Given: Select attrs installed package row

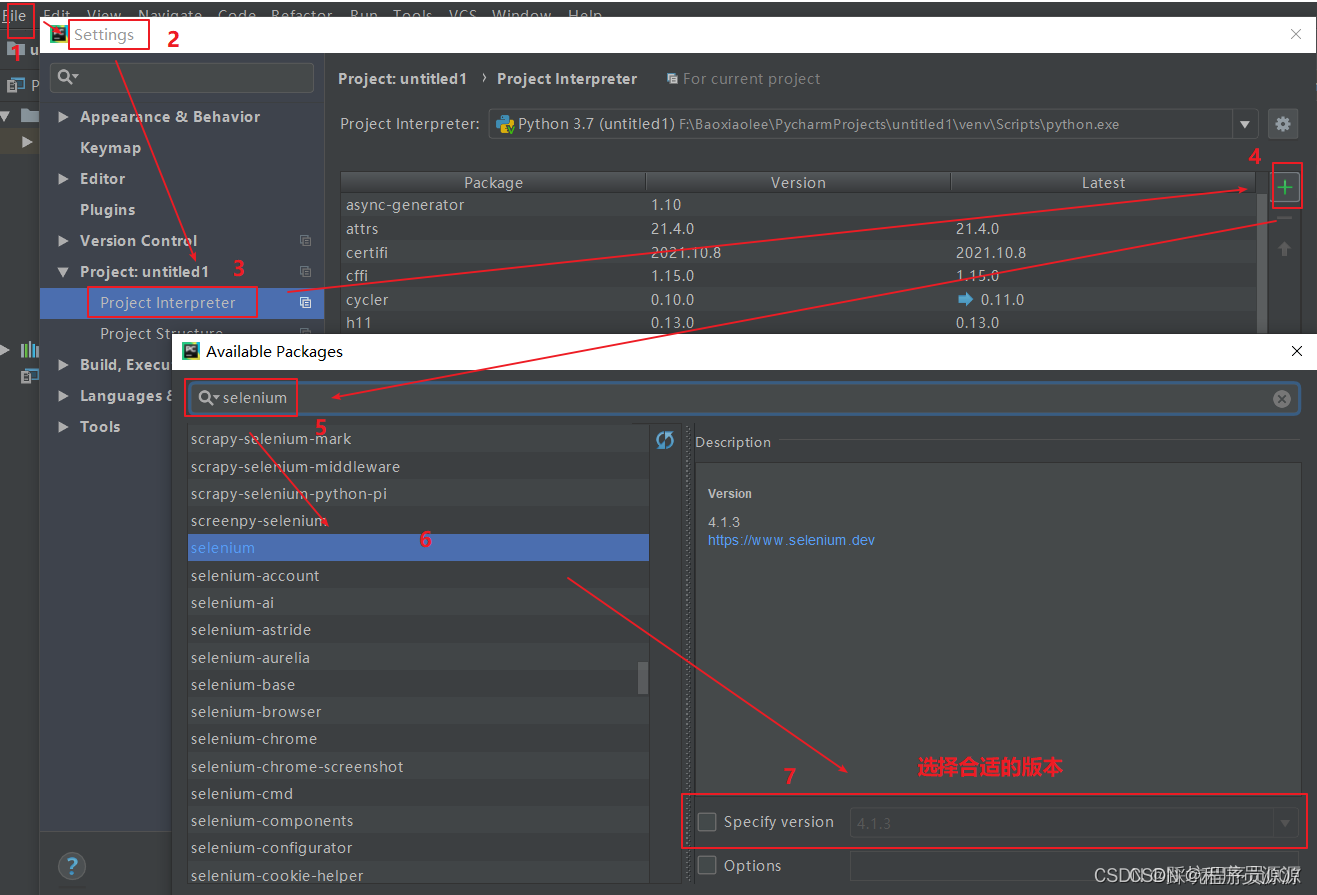Looking at the screenshot, I should coord(798,229).
